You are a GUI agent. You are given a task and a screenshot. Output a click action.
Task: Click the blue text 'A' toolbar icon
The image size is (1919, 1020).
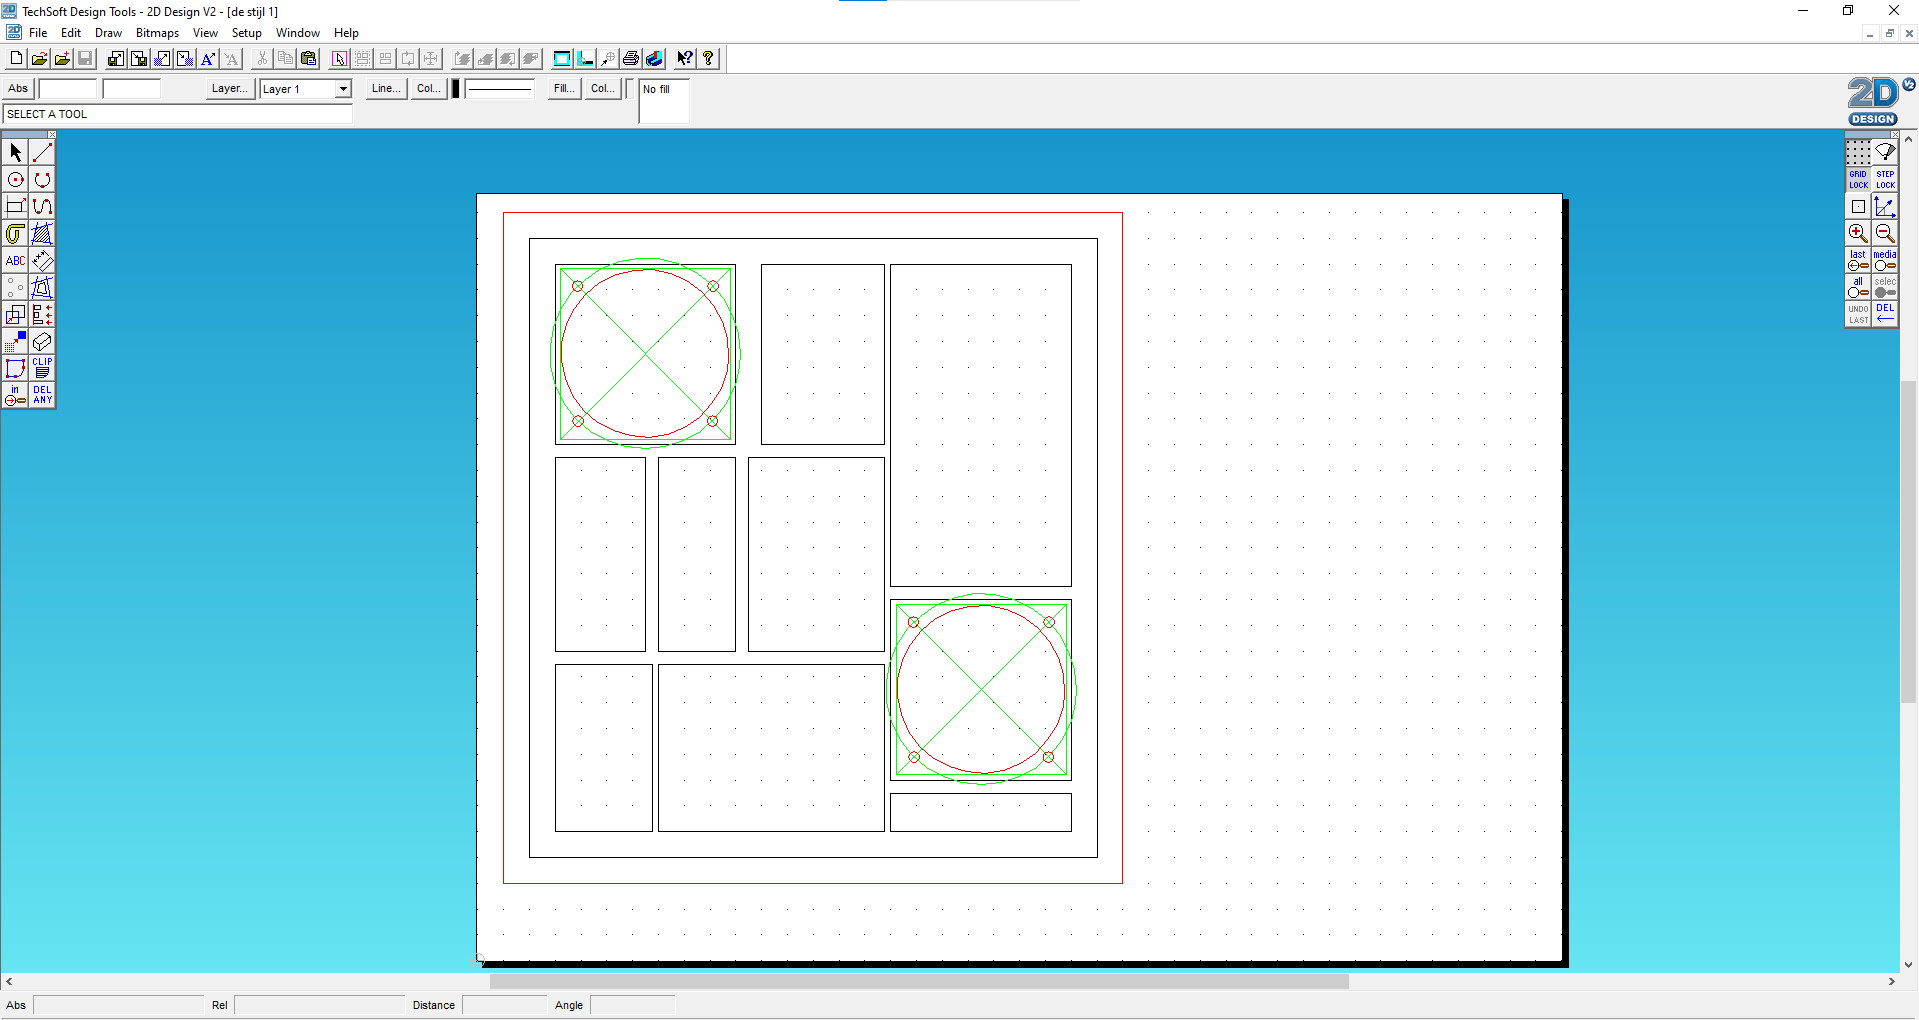click(208, 59)
